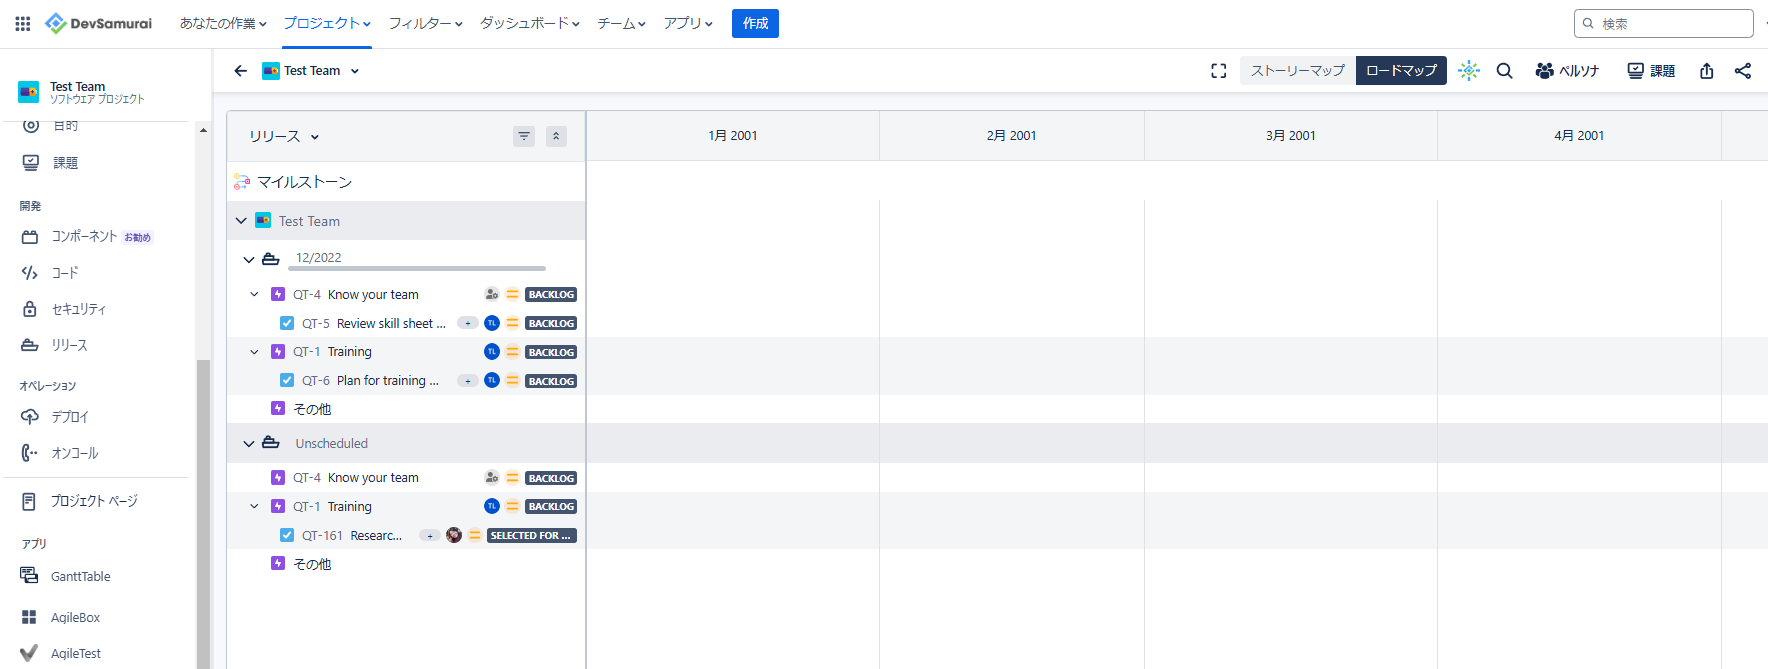Screen dimensions: 1768x669
Task: Toggle the QT-5 Review skill sheet checkbox
Action: pyautogui.click(x=287, y=323)
